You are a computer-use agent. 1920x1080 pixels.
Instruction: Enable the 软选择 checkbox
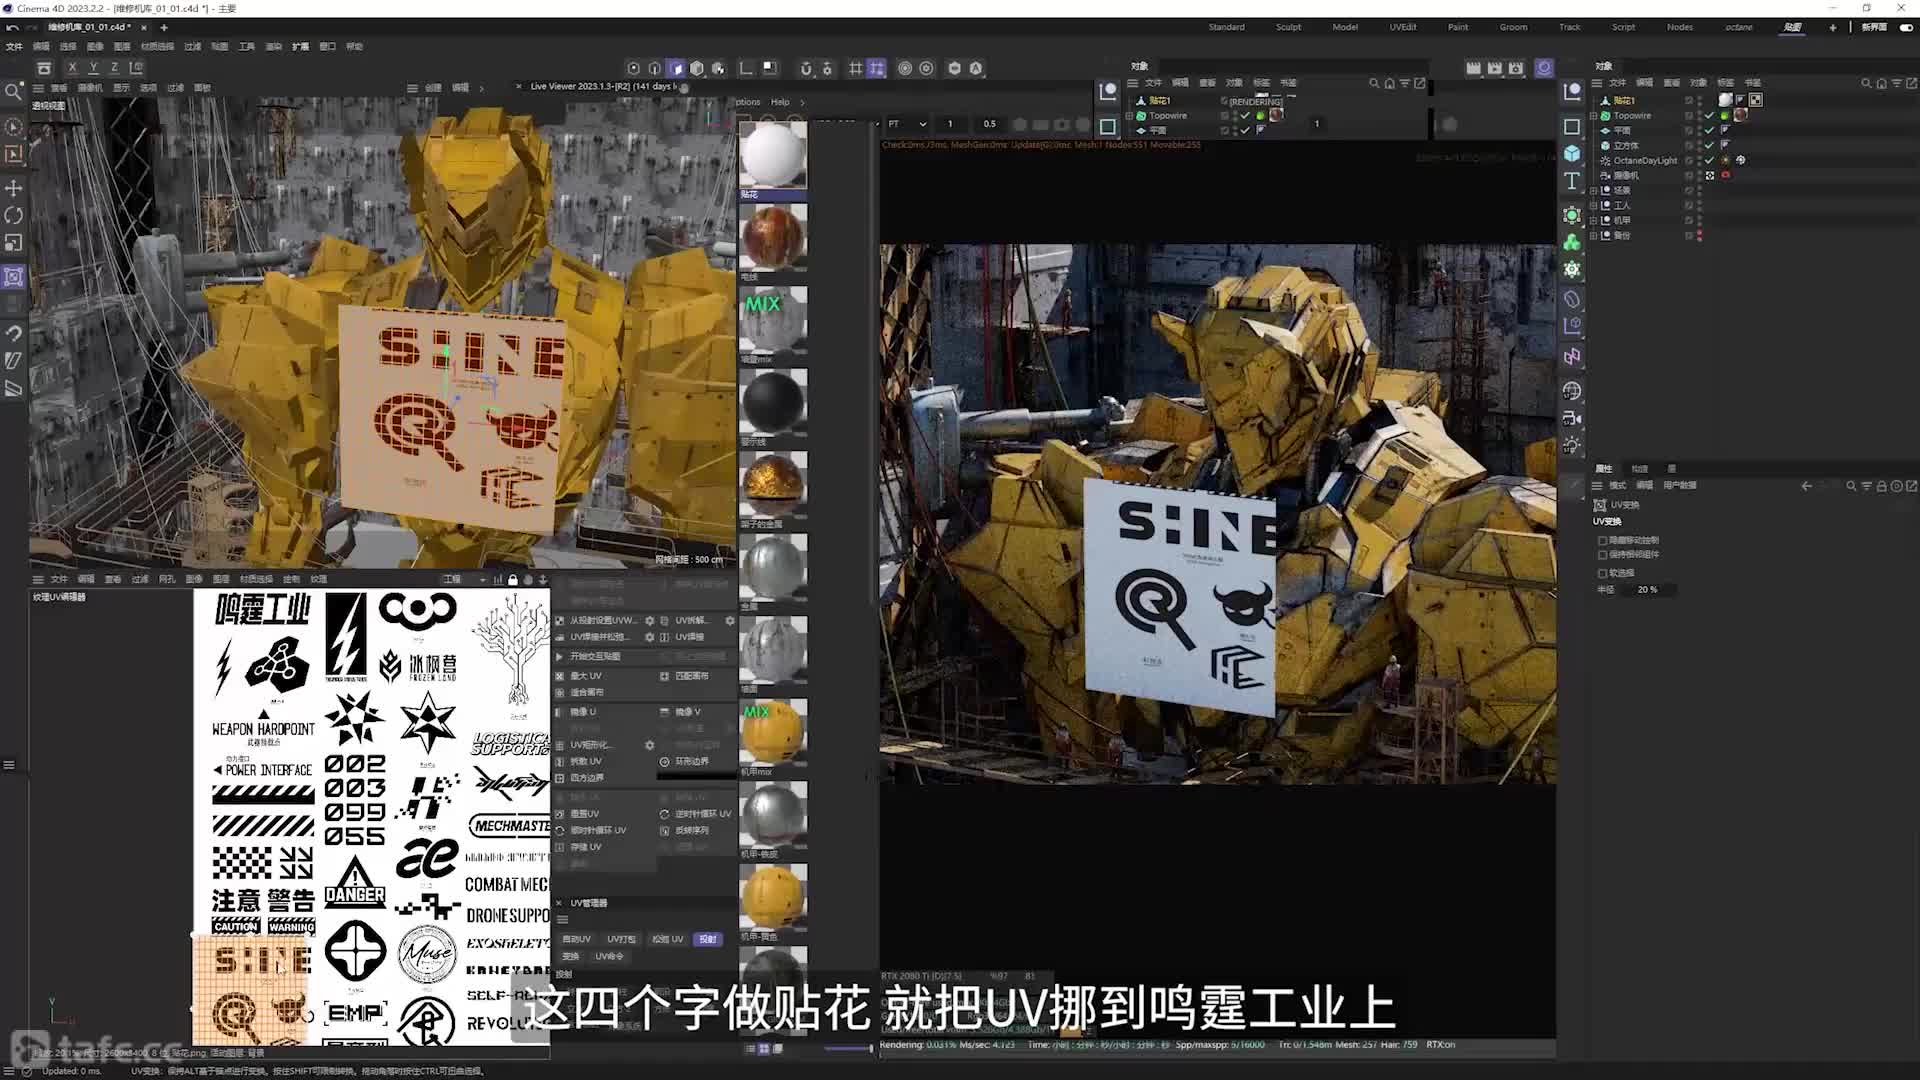(1602, 573)
